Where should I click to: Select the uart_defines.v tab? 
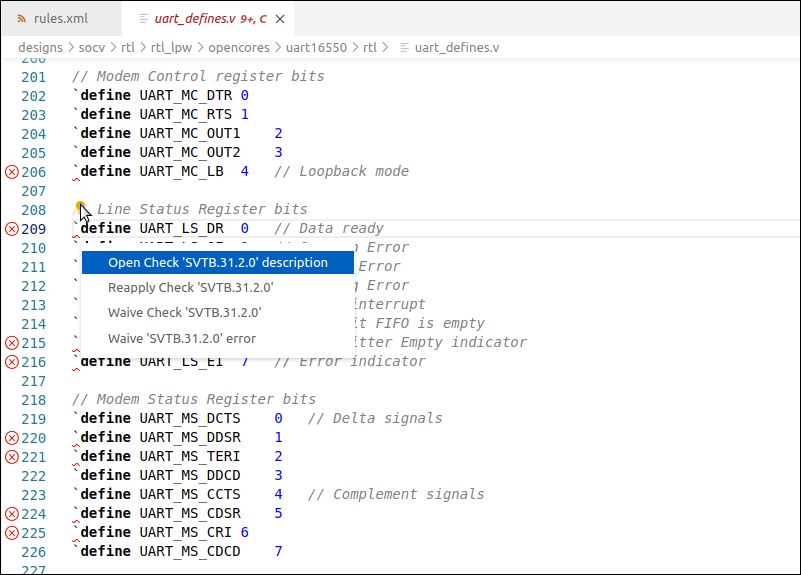point(210,19)
